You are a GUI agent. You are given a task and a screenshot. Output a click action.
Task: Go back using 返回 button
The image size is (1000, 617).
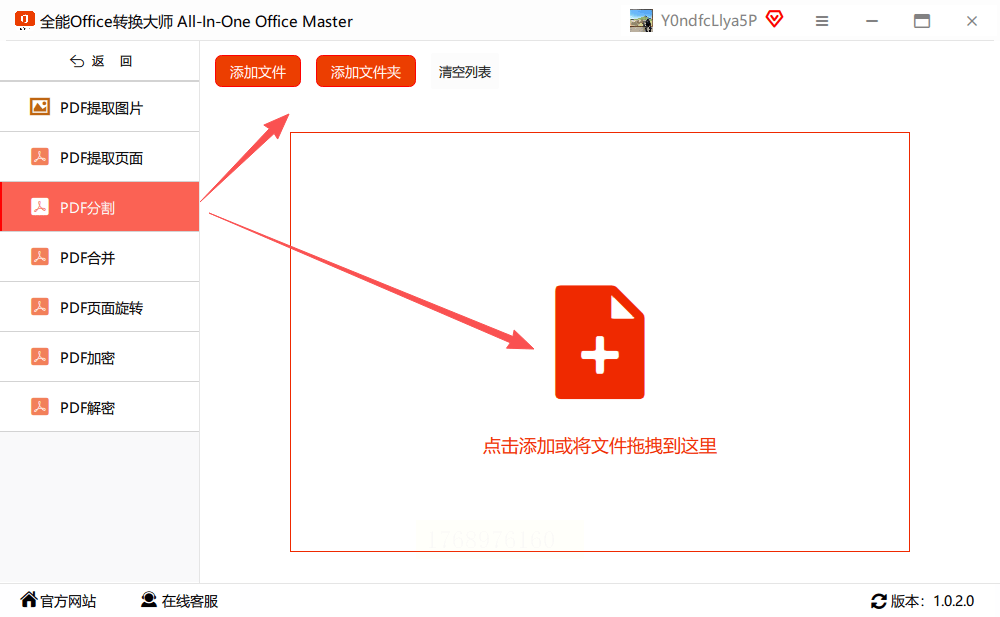tap(100, 61)
